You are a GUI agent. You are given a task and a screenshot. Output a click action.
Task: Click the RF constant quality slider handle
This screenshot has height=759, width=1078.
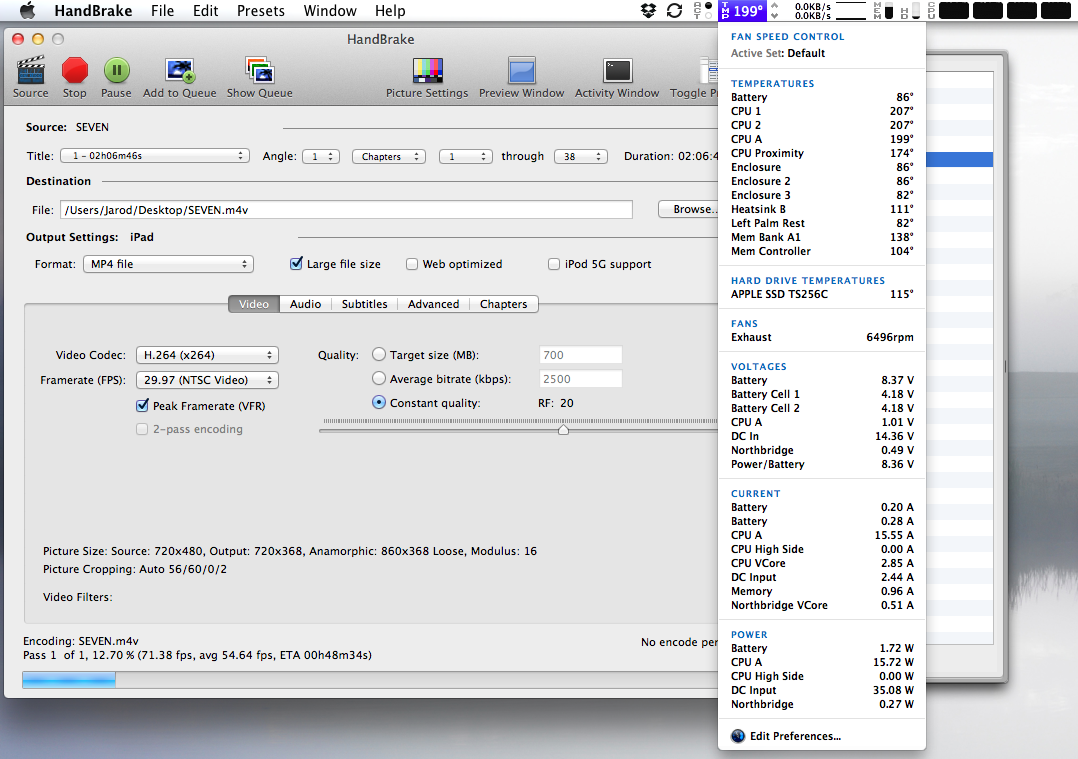coord(563,430)
